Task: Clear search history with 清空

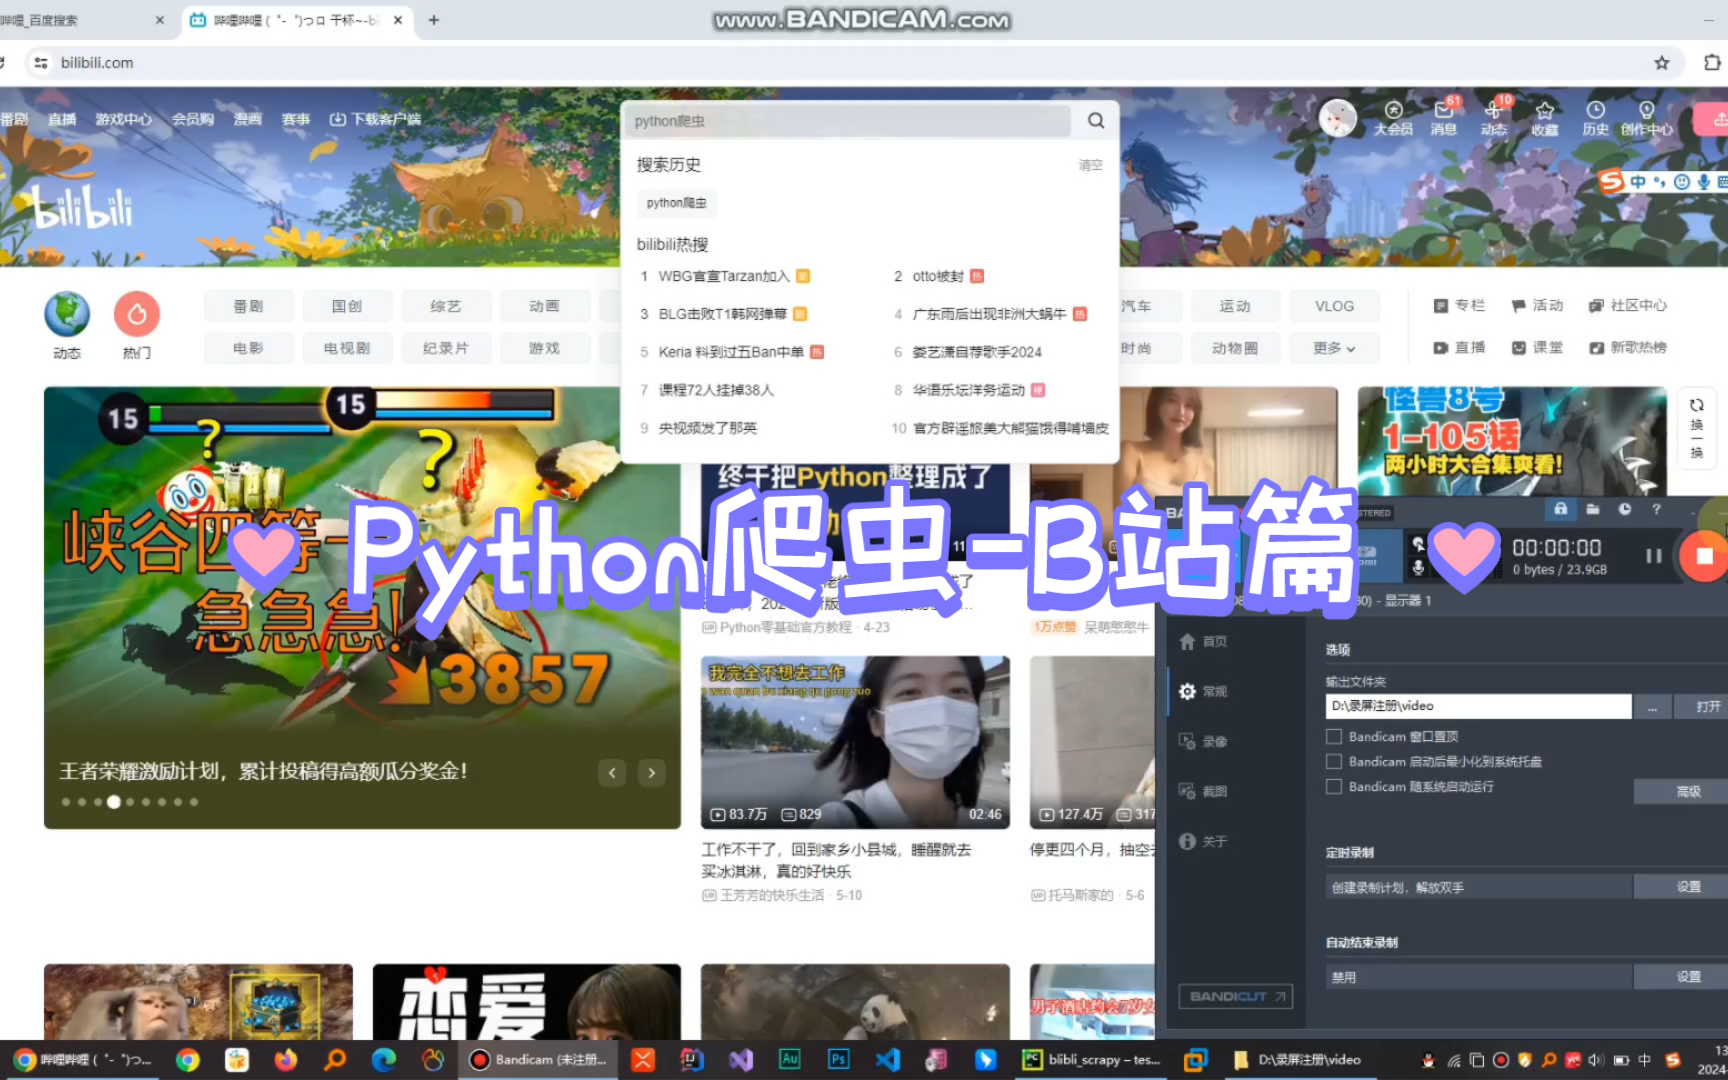Action: (x=1090, y=165)
